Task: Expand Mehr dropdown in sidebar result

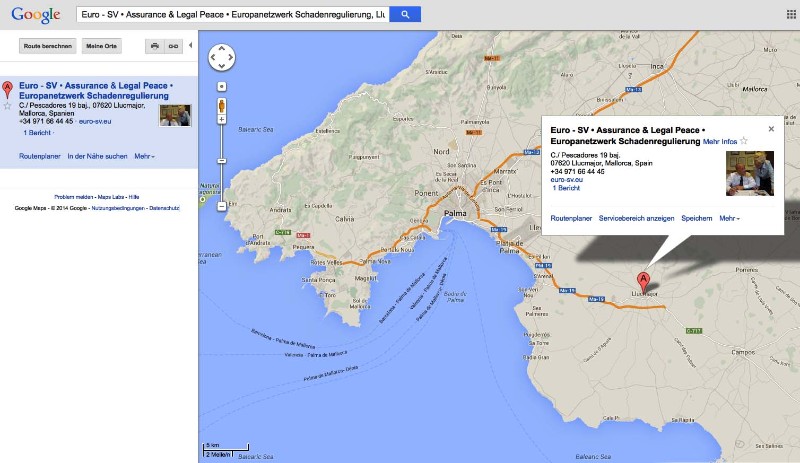Action: pos(144,156)
